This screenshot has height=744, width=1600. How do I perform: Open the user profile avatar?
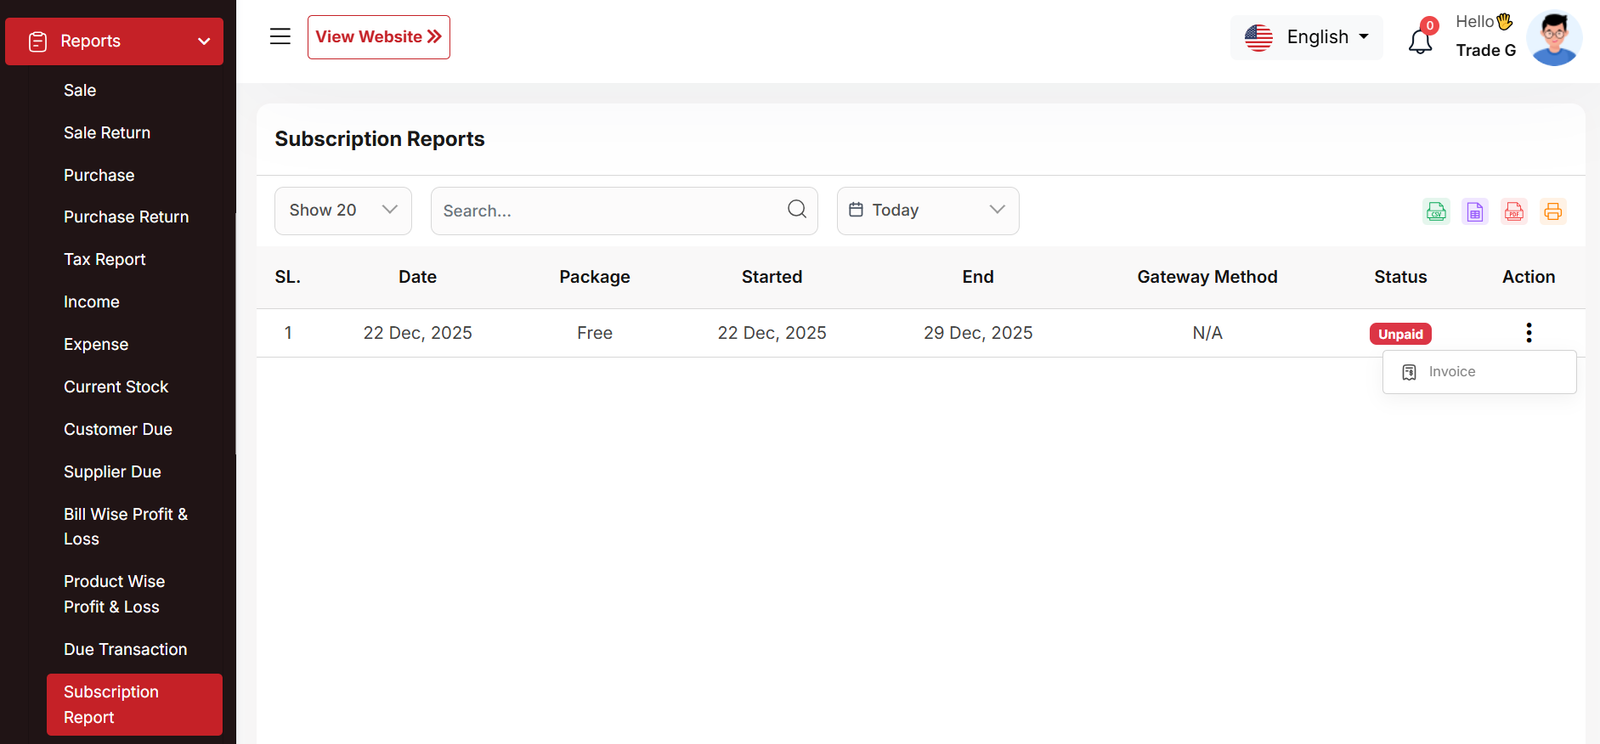[x=1554, y=38]
